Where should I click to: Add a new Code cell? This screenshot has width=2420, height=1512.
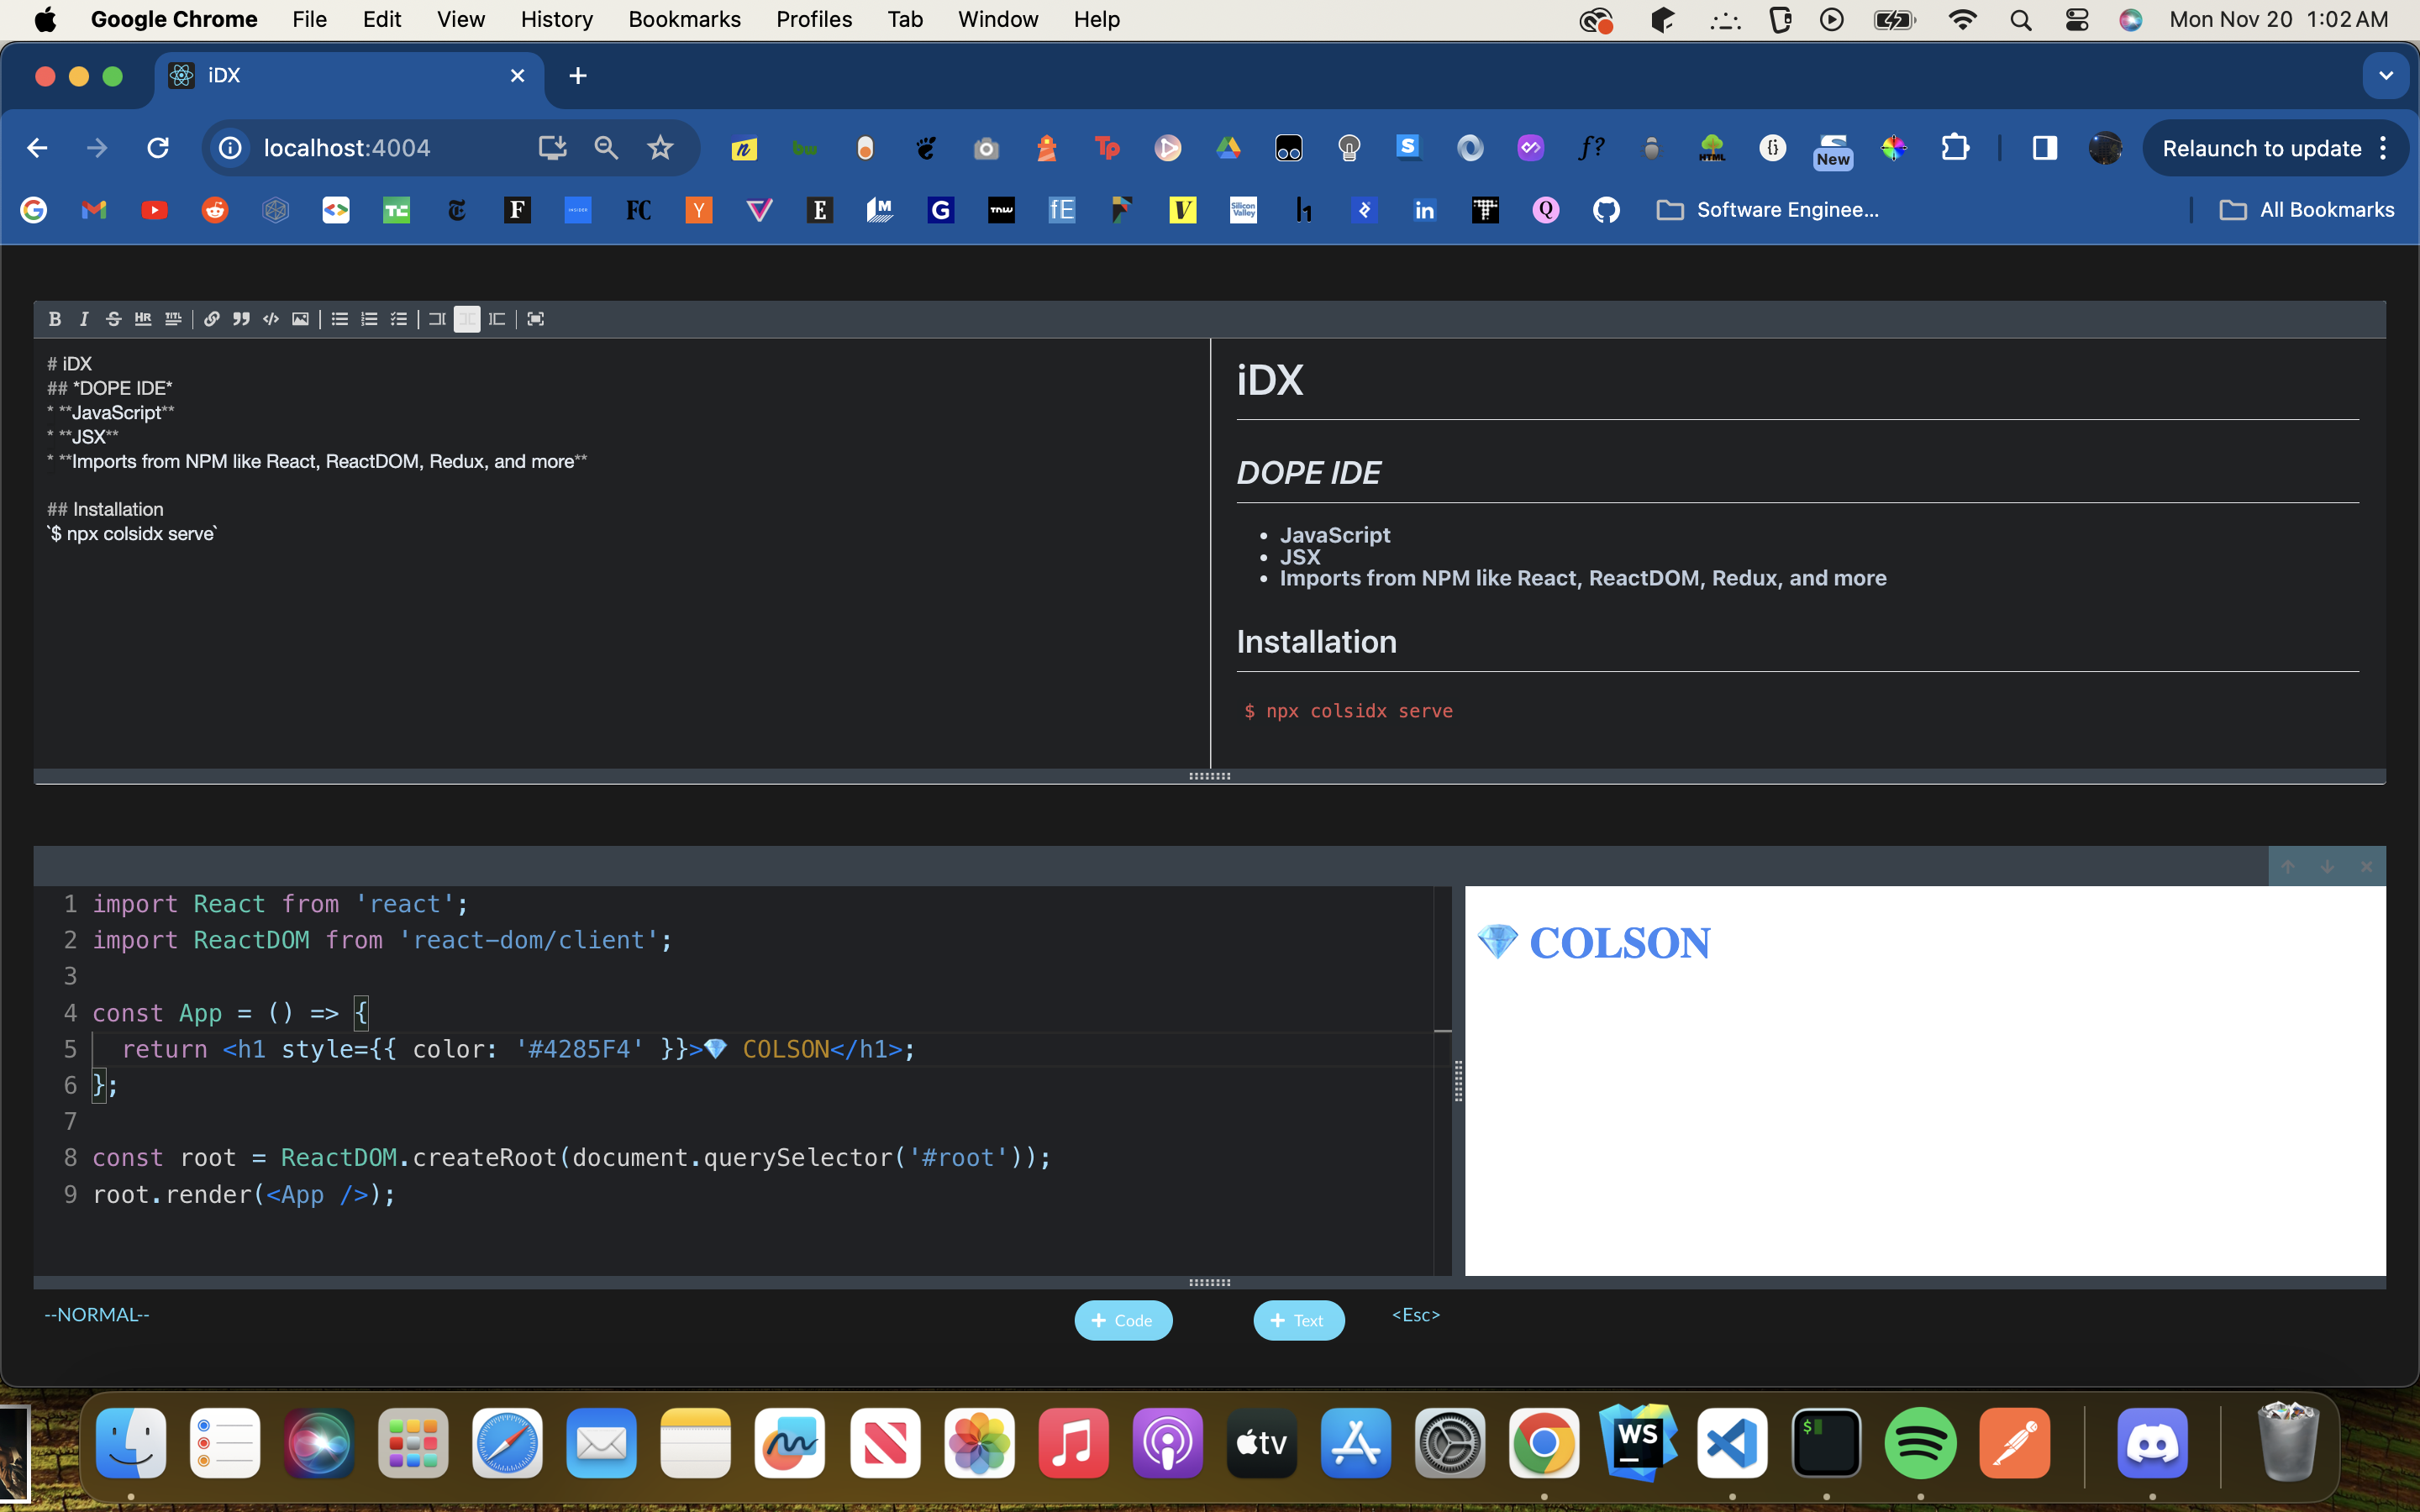point(1123,1320)
